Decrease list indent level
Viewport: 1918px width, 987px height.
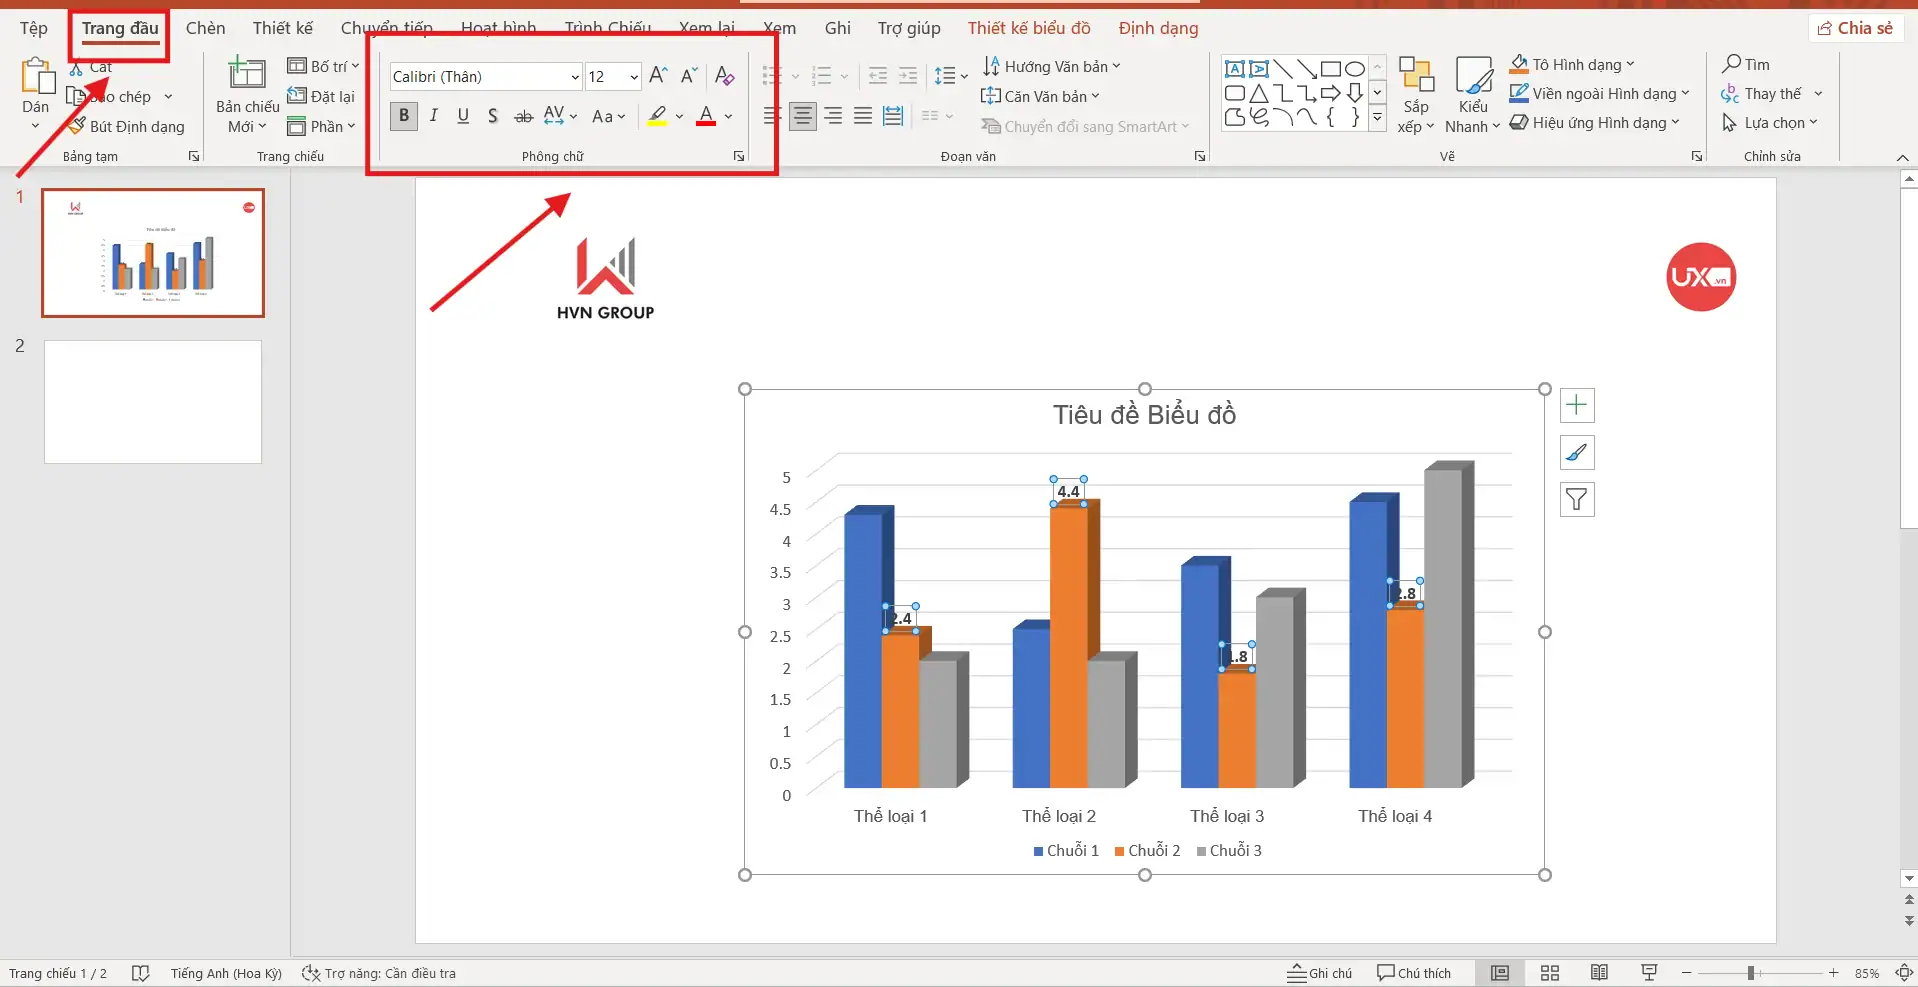click(x=878, y=75)
